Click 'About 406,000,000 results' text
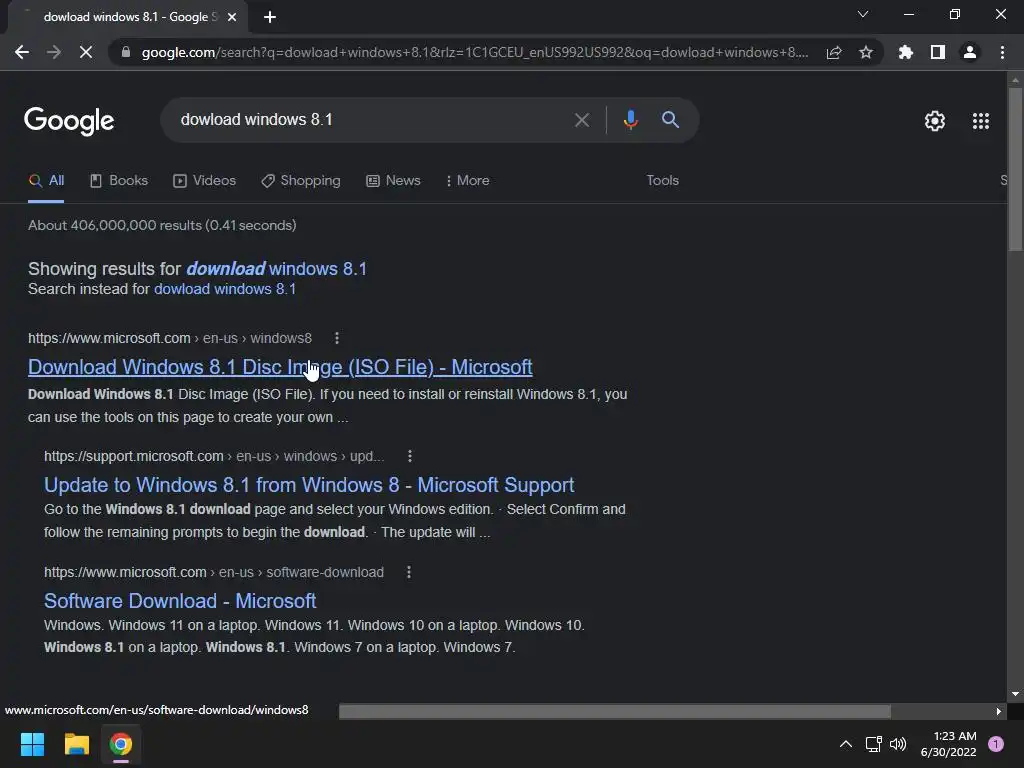Viewport: 1024px width, 768px height. point(162,225)
